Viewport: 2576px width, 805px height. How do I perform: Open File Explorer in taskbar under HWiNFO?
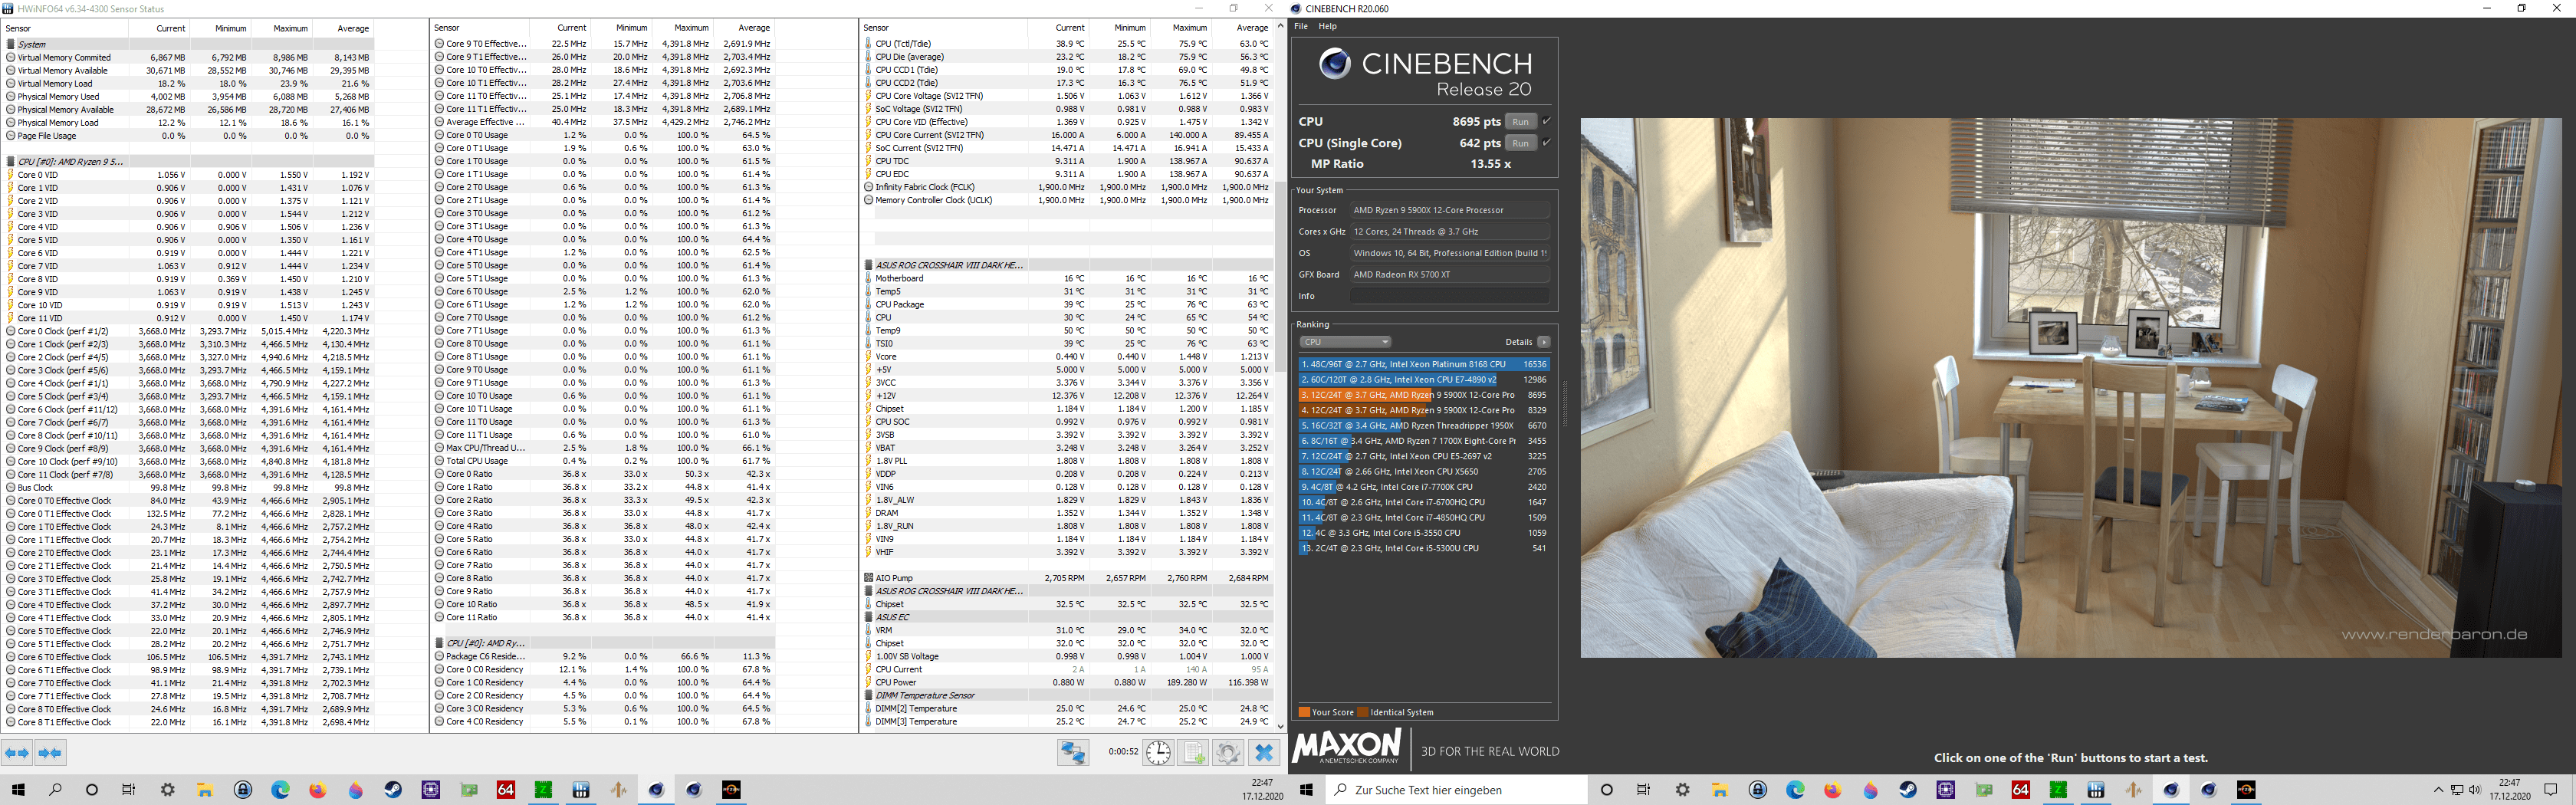point(205,790)
